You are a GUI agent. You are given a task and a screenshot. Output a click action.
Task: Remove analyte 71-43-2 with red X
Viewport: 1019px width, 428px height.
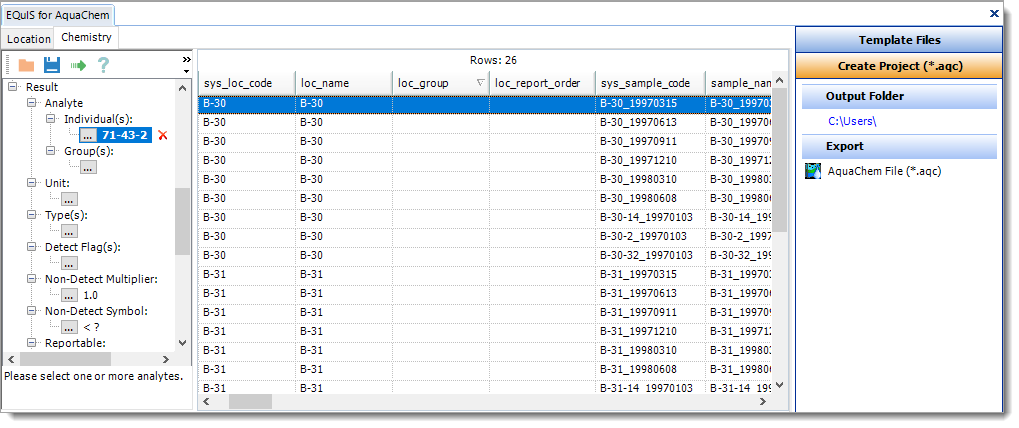pos(163,135)
